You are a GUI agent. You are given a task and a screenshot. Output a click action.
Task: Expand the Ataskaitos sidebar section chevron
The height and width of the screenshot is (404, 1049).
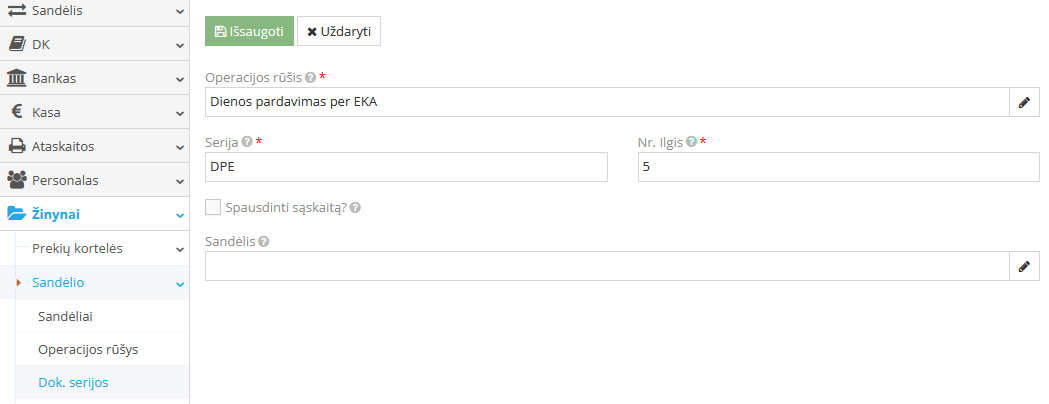pos(179,147)
